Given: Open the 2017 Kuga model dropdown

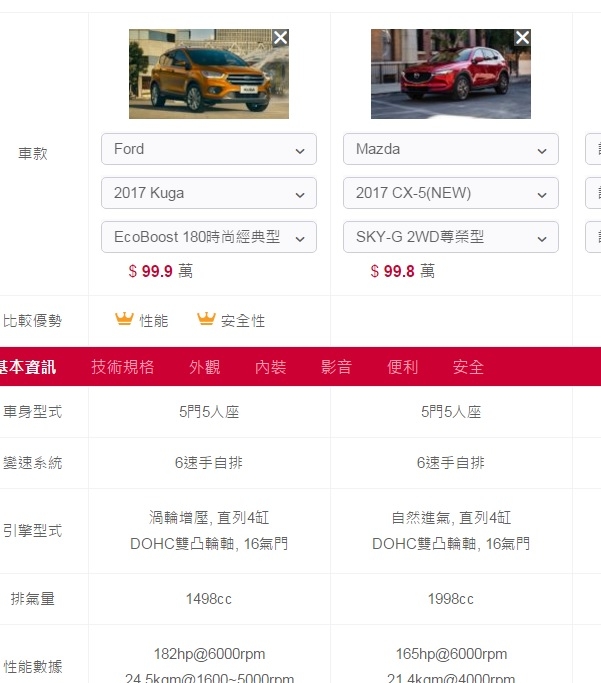Looking at the screenshot, I should click(x=209, y=193).
